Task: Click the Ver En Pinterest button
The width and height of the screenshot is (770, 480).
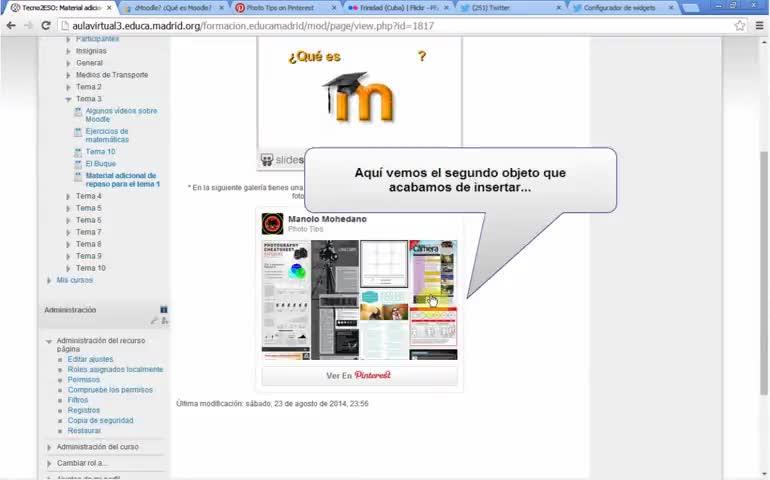Action: (359, 375)
